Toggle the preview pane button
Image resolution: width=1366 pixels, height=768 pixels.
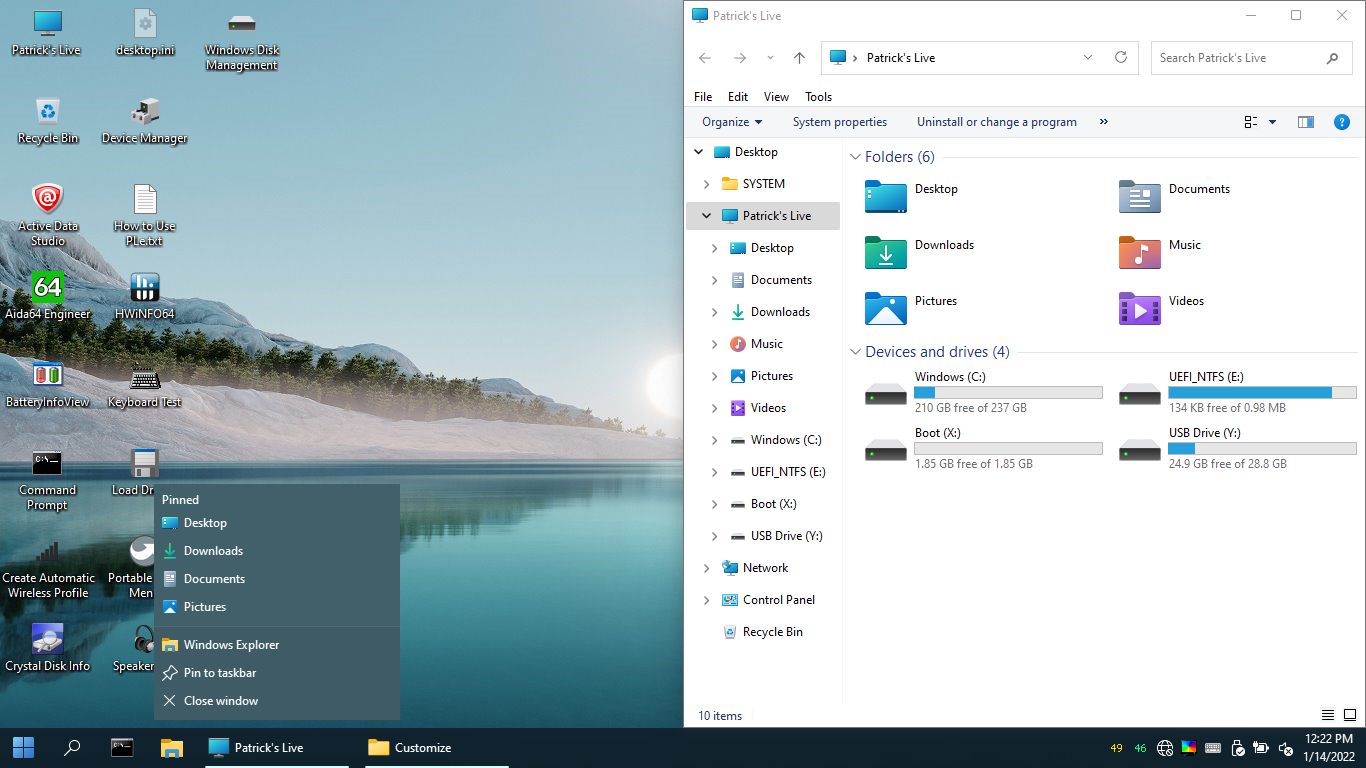pyautogui.click(x=1305, y=122)
